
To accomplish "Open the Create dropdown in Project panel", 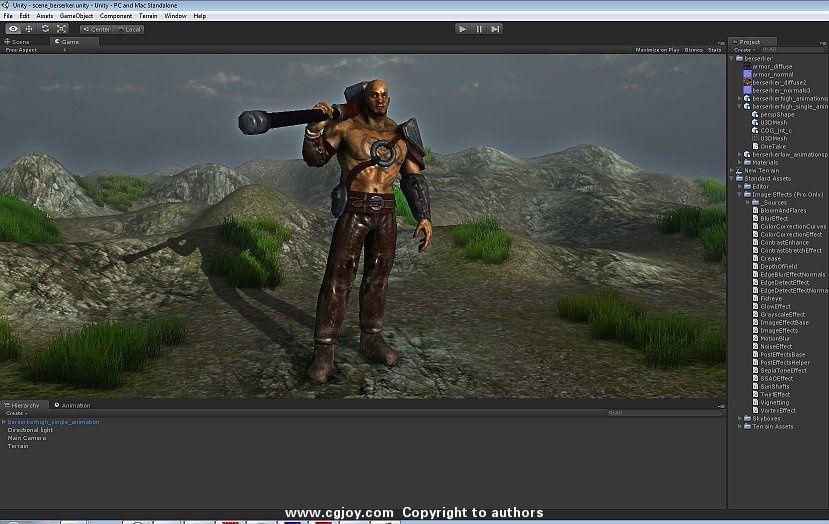I will (x=743, y=49).
